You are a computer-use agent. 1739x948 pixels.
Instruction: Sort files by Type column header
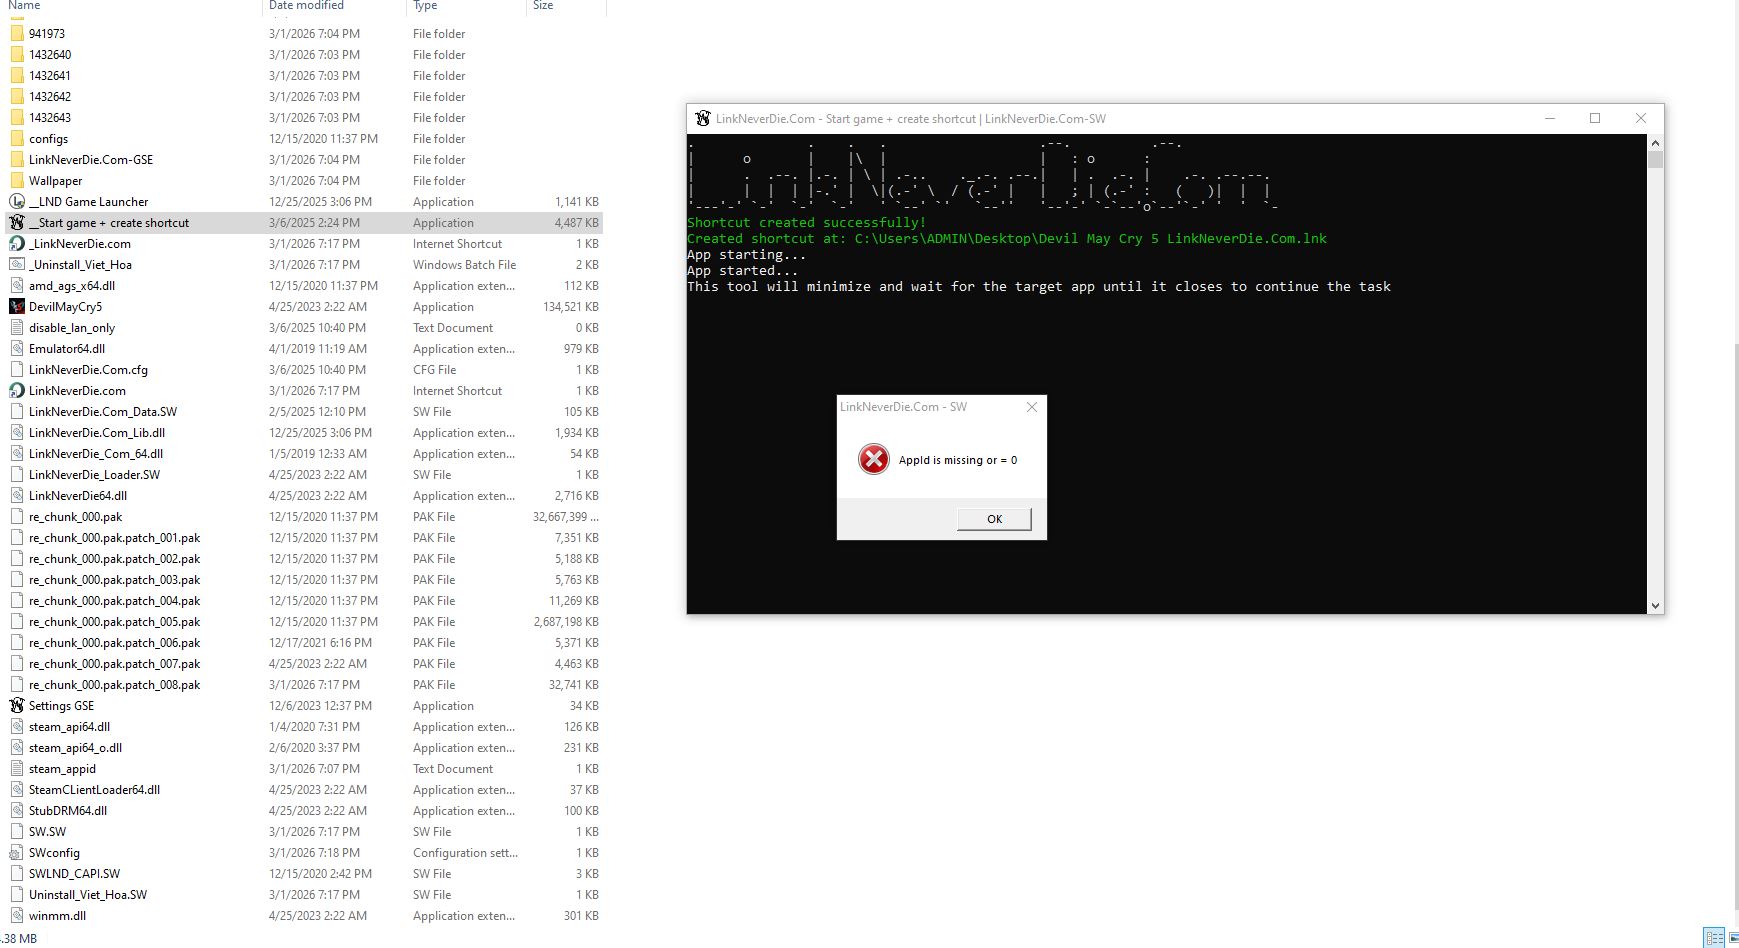tap(425, 6)
